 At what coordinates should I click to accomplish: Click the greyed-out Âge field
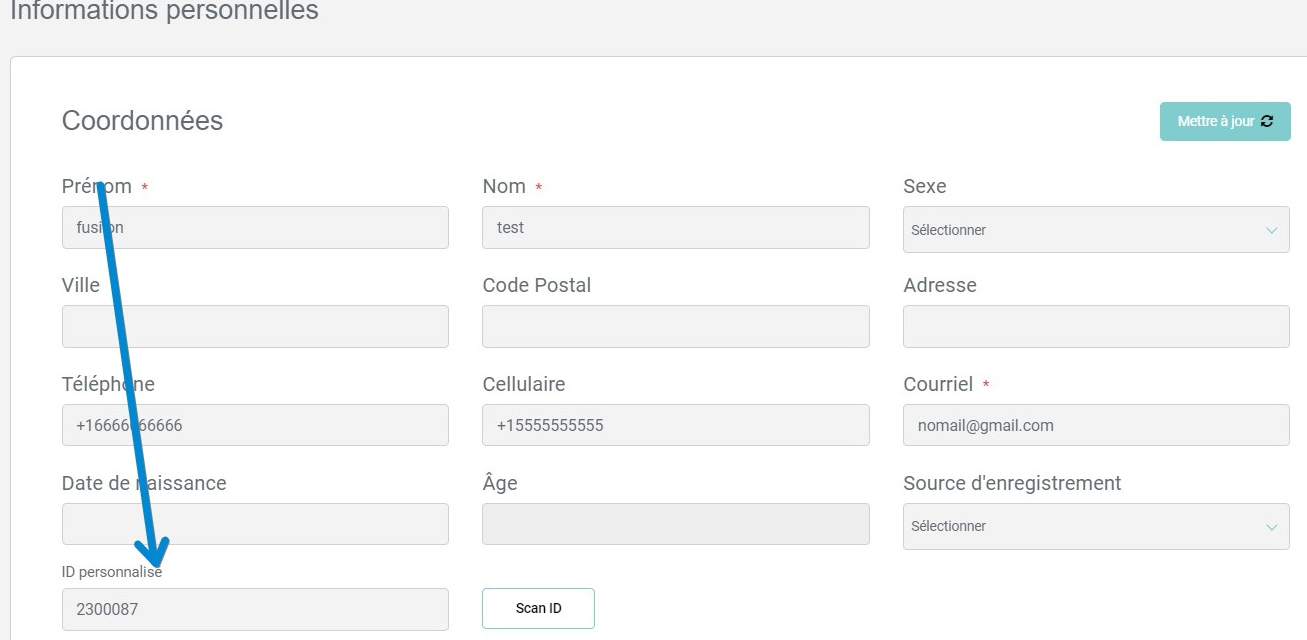tap(675, 524)
